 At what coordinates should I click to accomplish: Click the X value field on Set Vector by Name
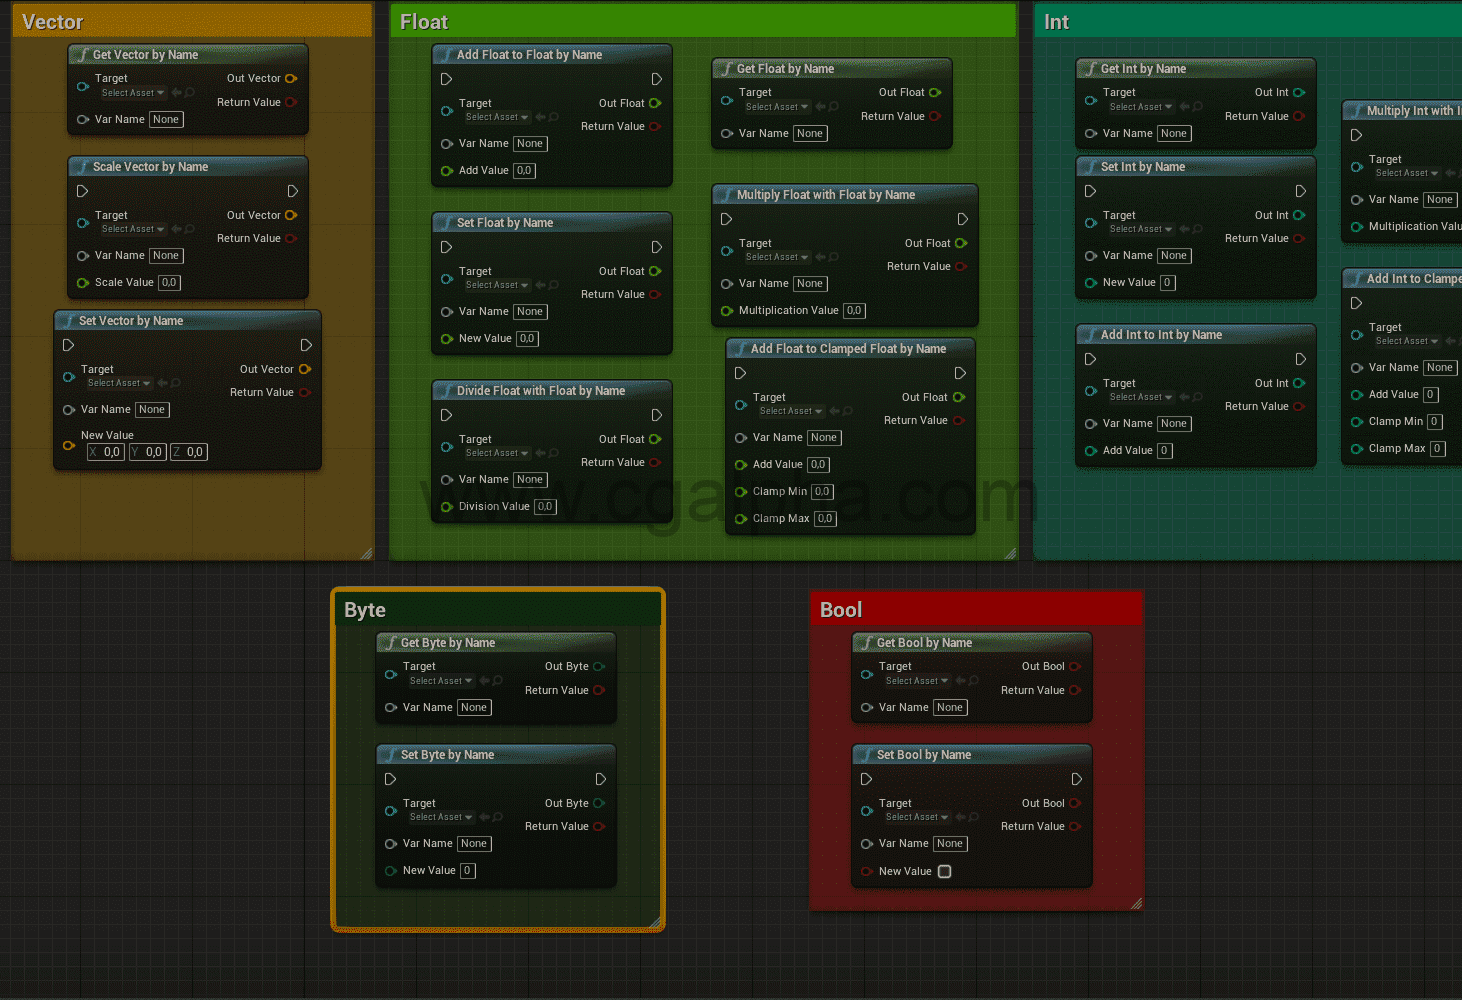(x=105, y=452)
